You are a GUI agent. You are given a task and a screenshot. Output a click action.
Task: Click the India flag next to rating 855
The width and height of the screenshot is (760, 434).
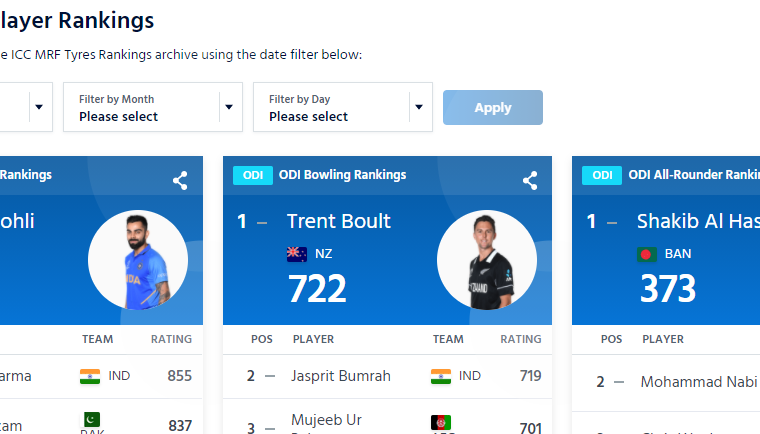click(90, 376)
